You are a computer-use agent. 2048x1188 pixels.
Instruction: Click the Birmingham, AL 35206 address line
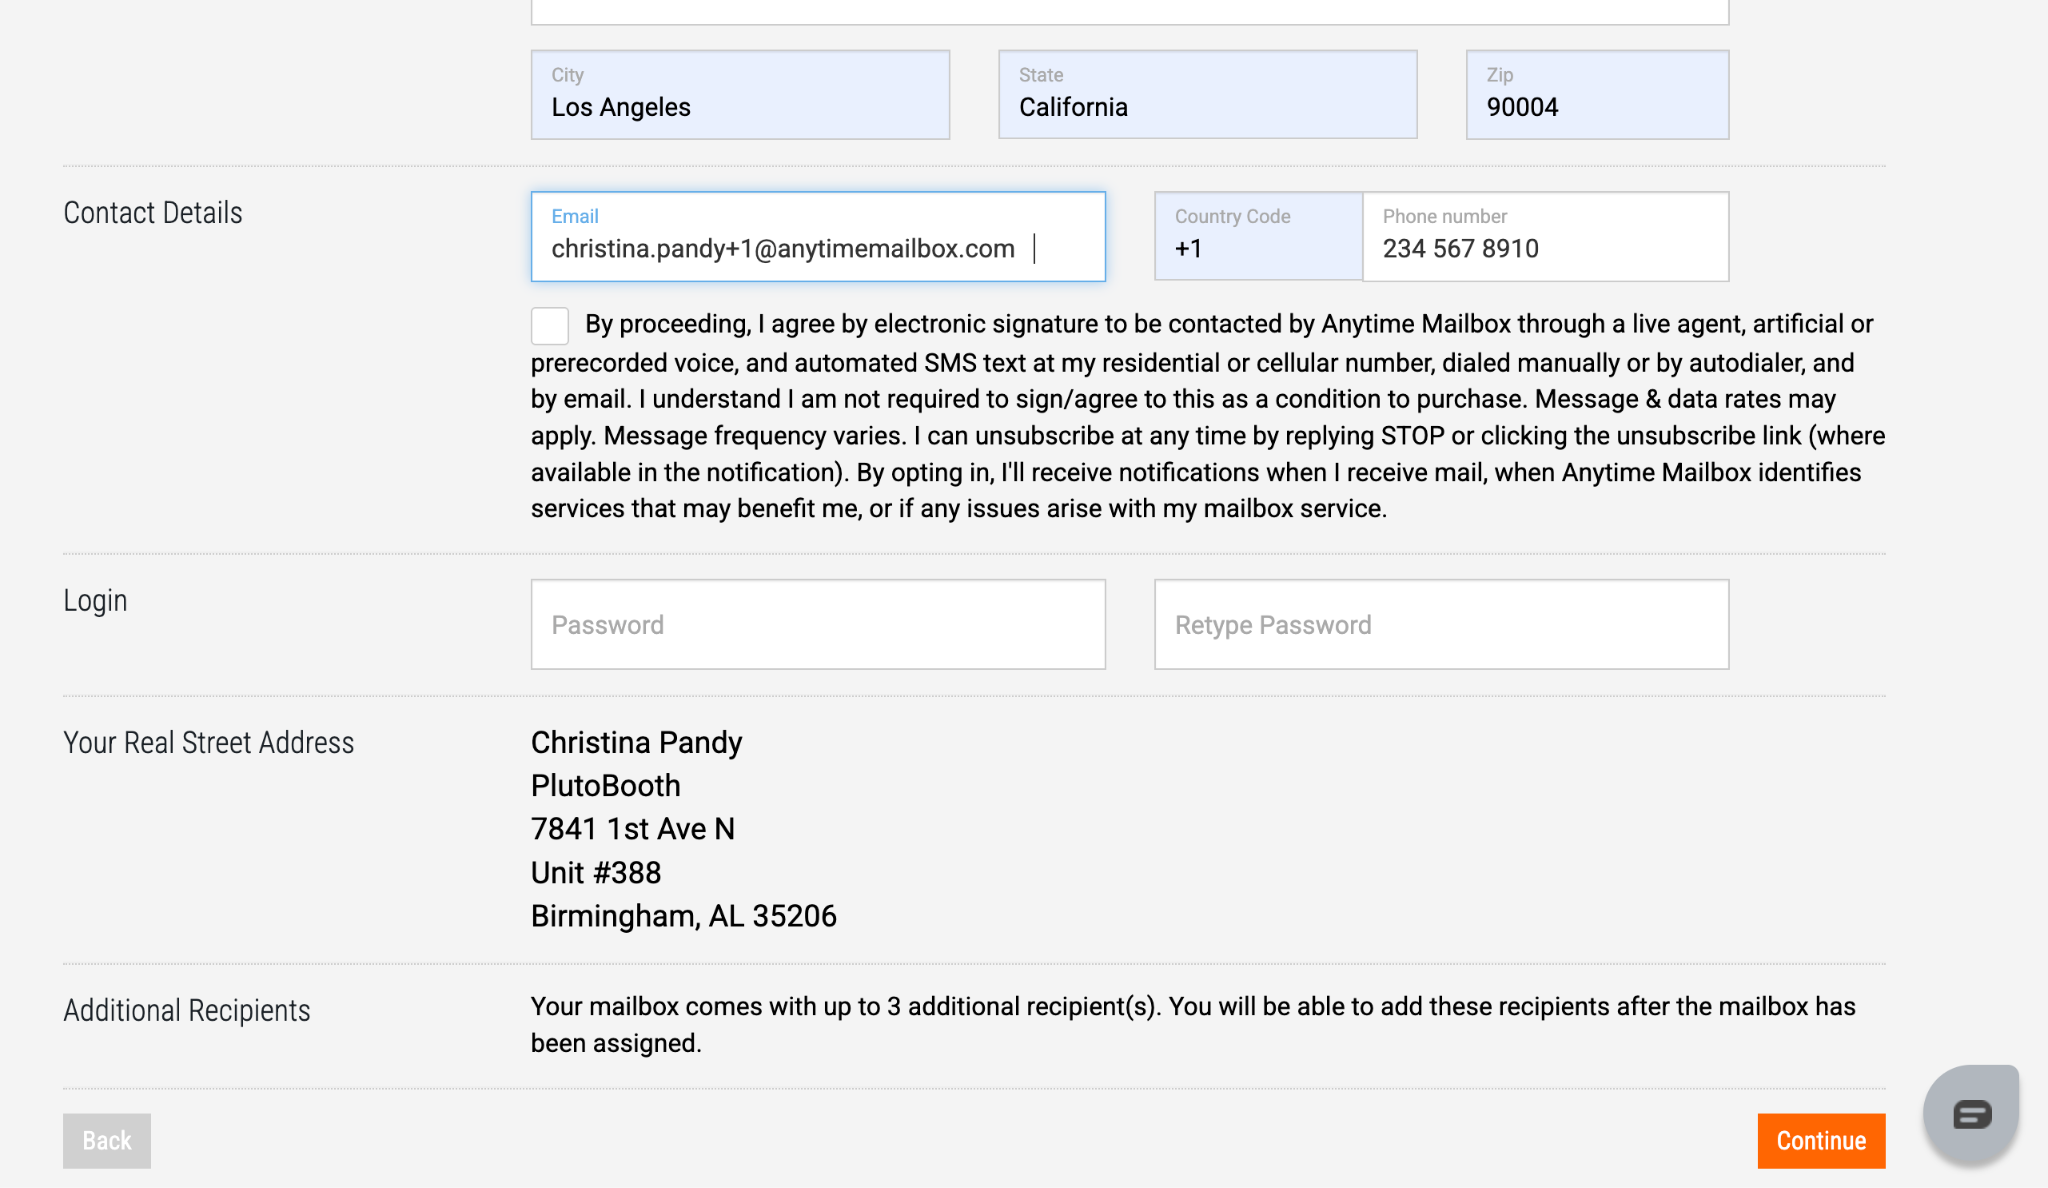point(683,916)
